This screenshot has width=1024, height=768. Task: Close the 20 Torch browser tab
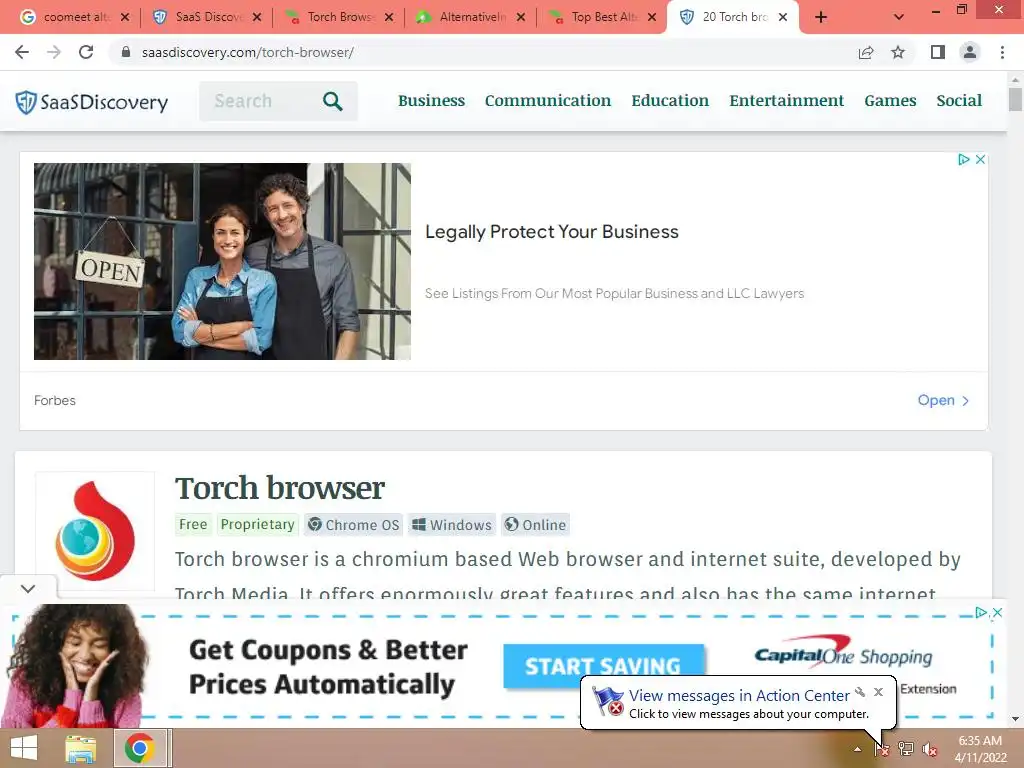point(782,18)
